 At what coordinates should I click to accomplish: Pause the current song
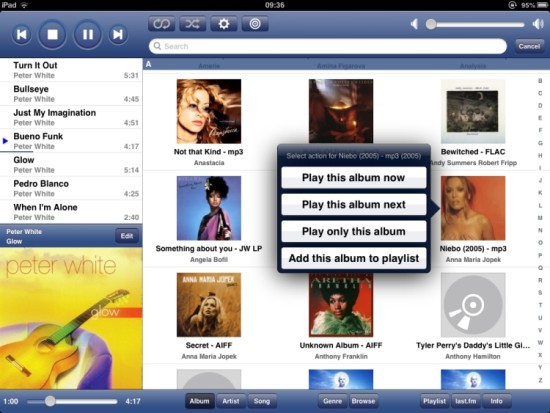coord(87,34)
